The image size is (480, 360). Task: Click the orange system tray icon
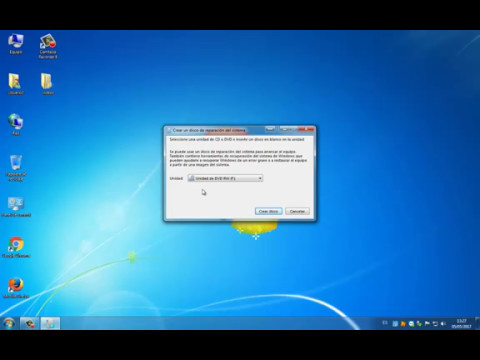(x=403, y=324)
